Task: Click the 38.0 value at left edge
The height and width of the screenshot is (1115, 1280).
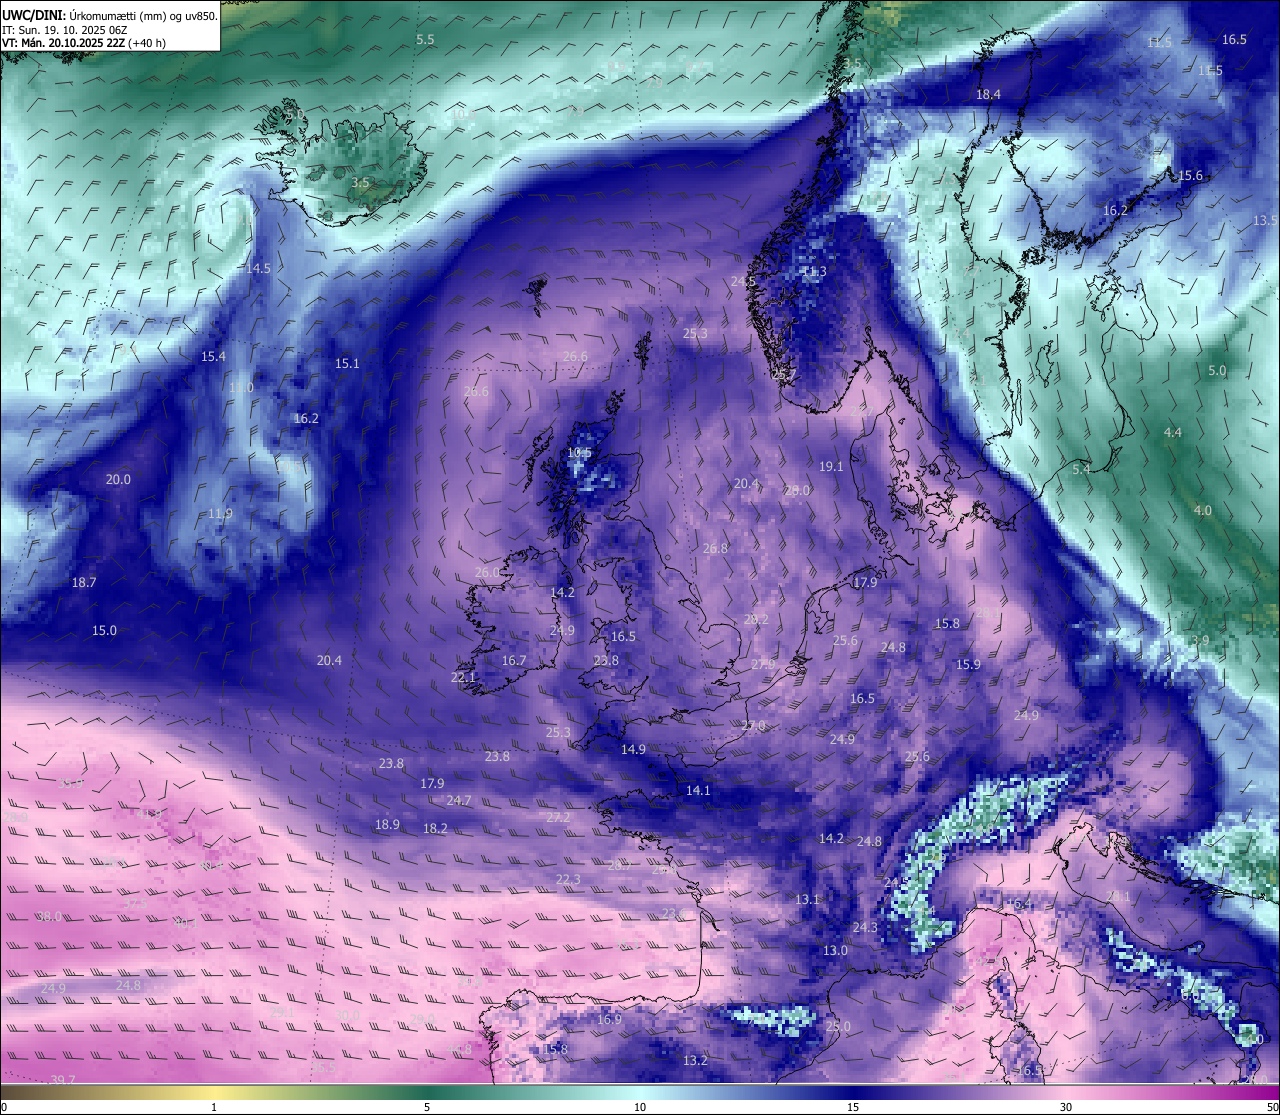Action: (49, 916)
